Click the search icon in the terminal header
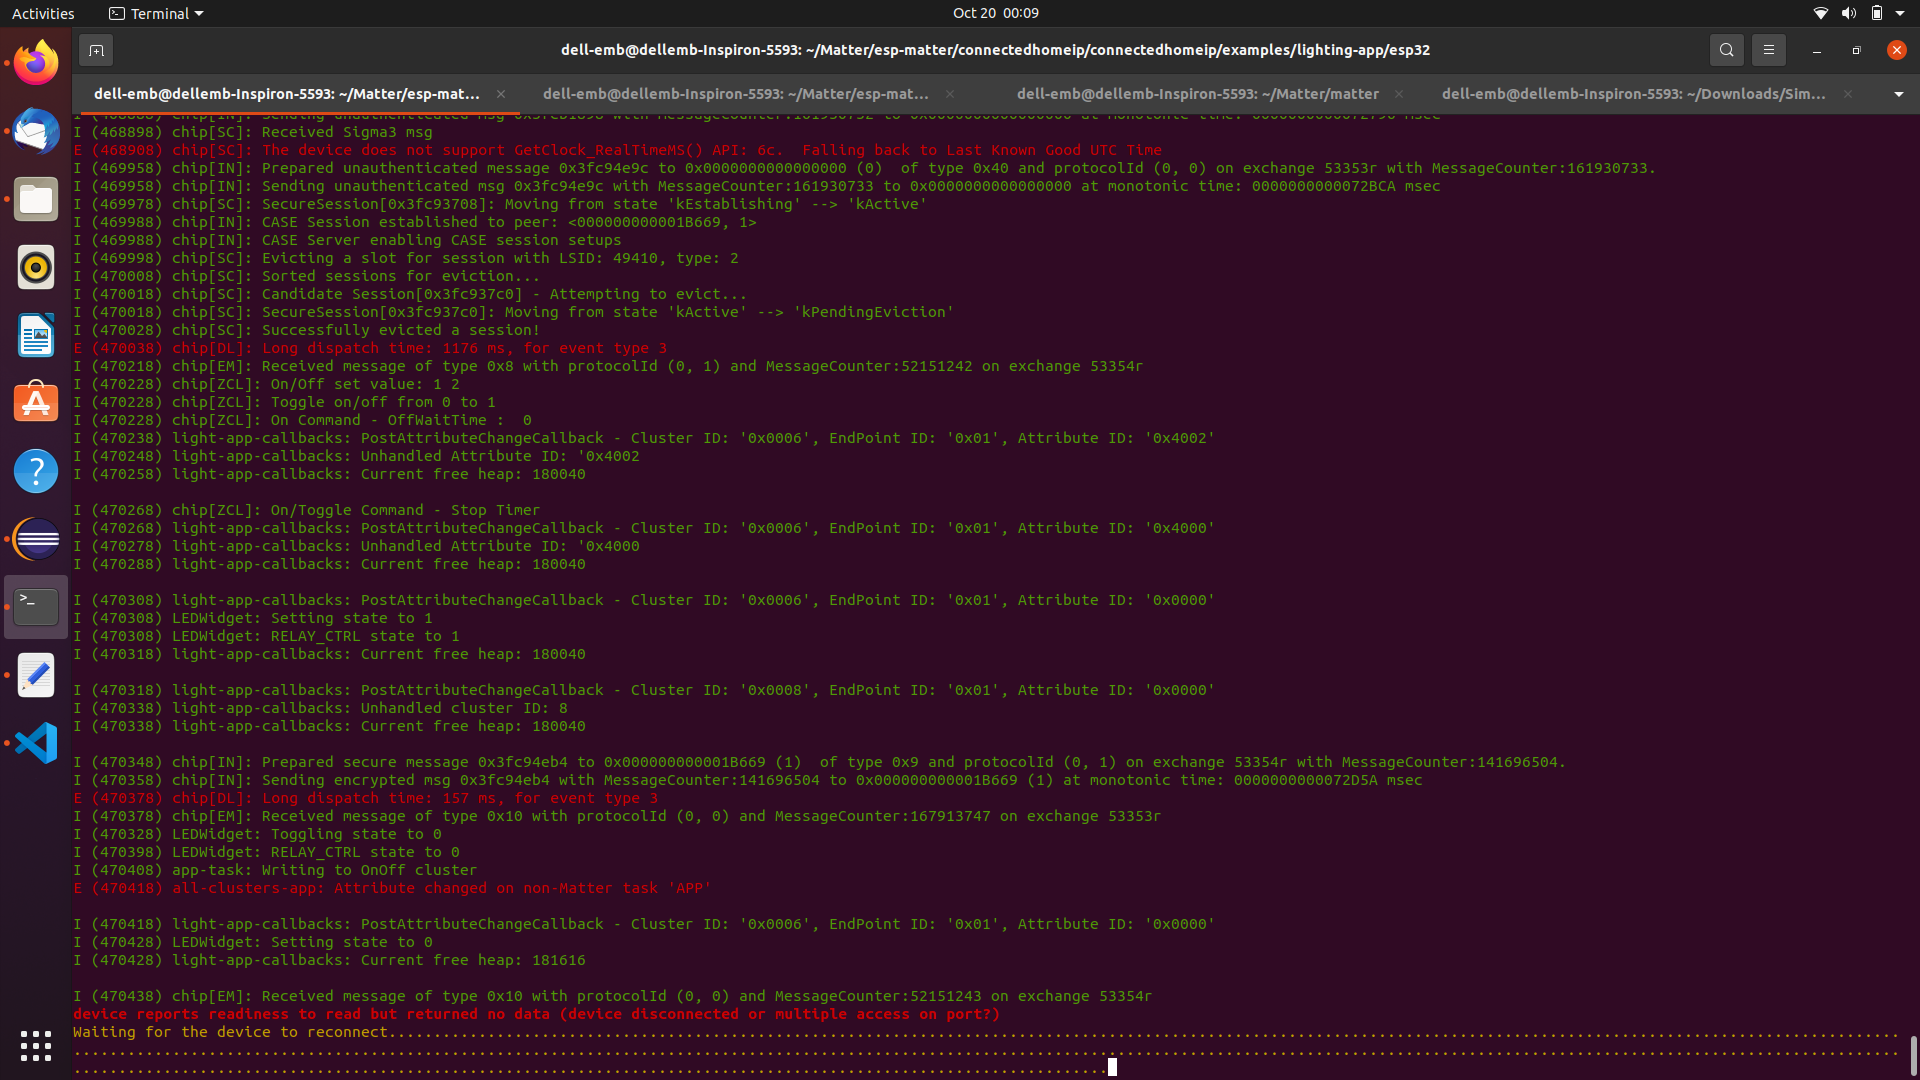Viewport: 1920px width, 1080px height. pos(1726,49)
